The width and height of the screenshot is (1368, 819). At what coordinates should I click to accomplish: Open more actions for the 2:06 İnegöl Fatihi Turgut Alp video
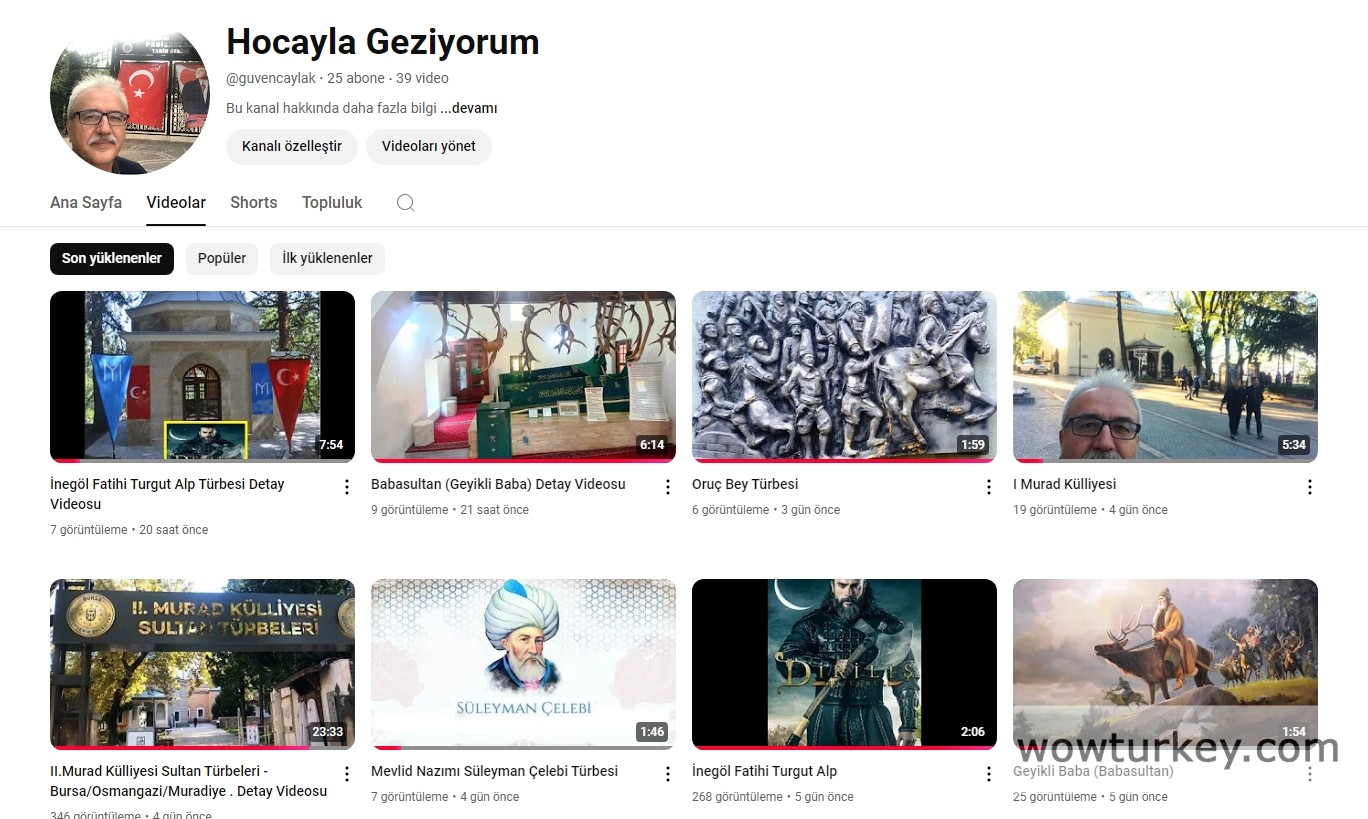pyautogui.click(x=989, y=774)
